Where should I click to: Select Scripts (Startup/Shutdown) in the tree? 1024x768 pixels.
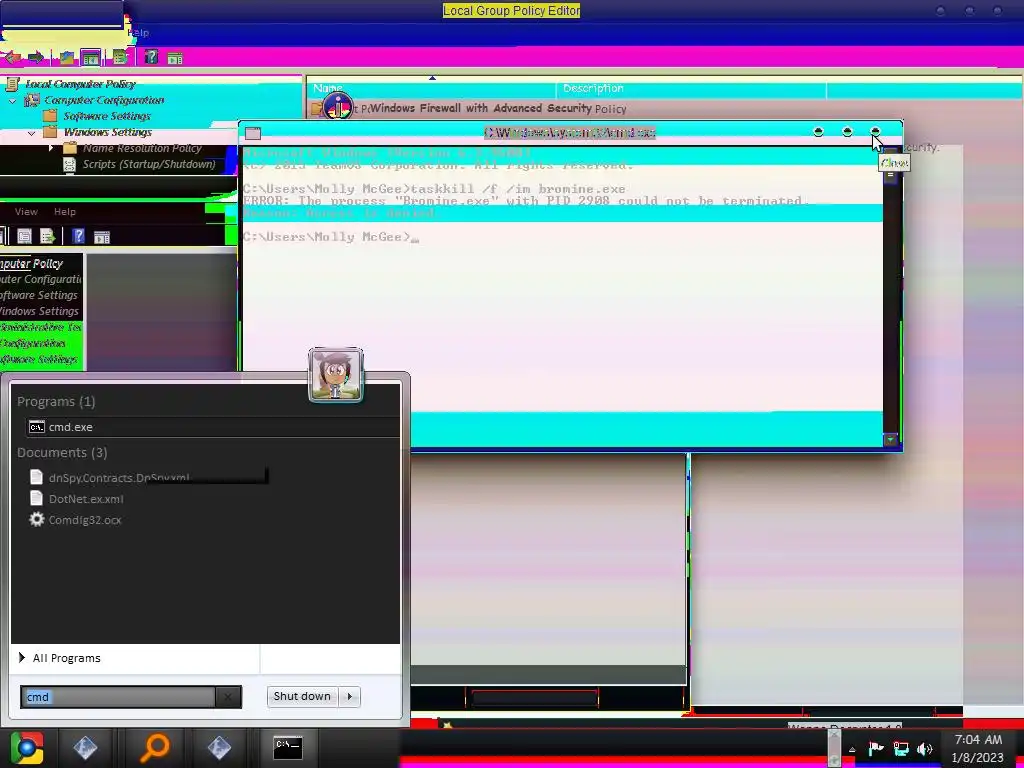[149, 164]
